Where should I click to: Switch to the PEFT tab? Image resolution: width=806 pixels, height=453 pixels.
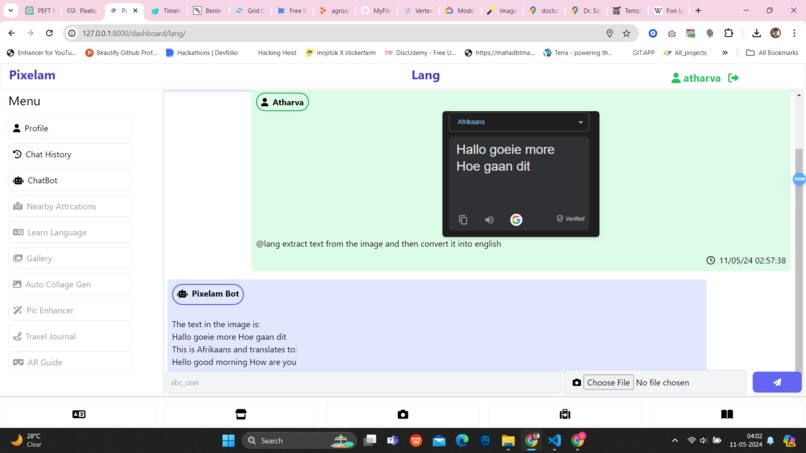point(40,10)
